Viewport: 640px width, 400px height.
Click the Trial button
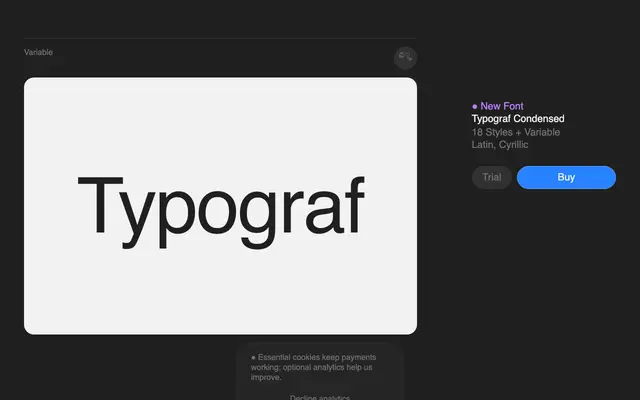coord(491,177)
